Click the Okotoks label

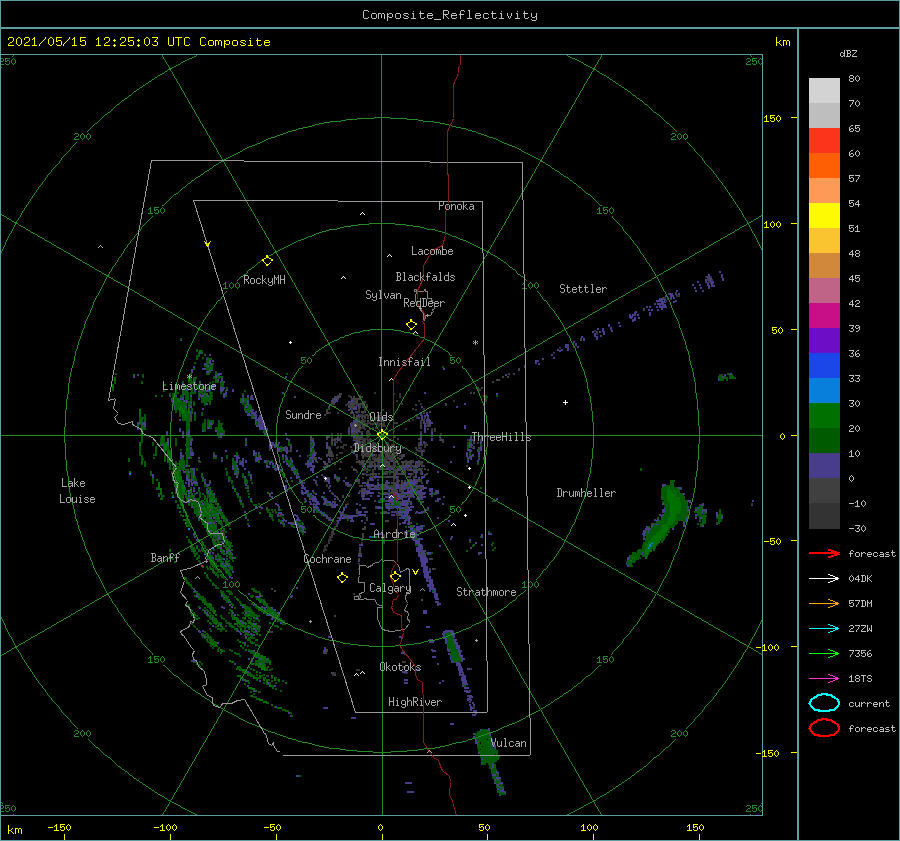tap(400, 667)
